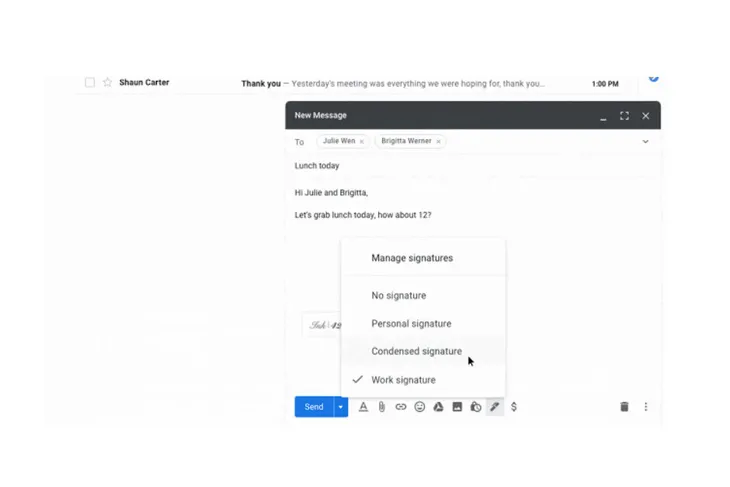Select Personal signature option
The width and height of the screenshot is (730, 487).
[x=423, y=324]
